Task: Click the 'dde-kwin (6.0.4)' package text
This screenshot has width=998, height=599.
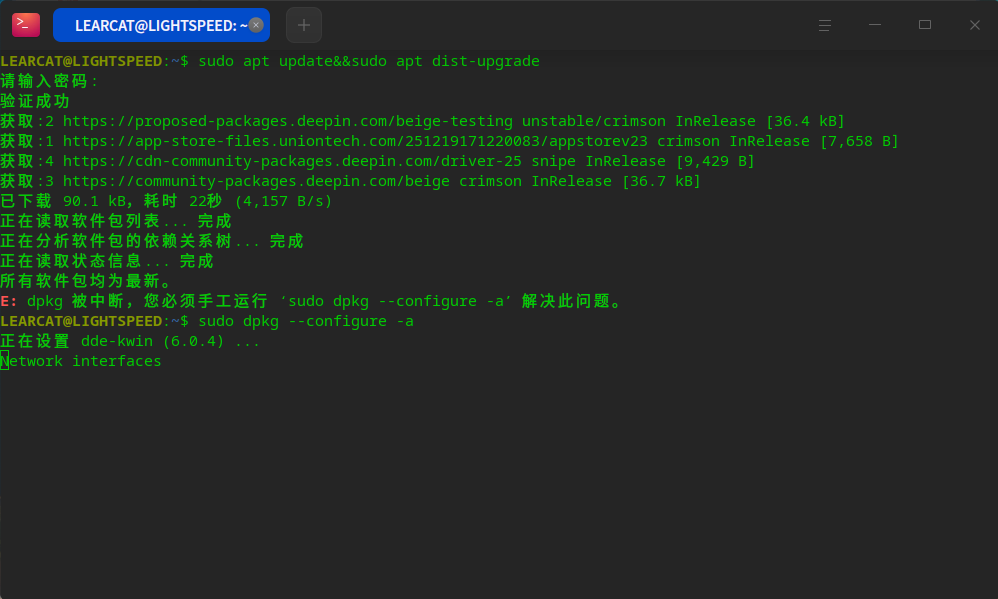Action: [153, 341]
